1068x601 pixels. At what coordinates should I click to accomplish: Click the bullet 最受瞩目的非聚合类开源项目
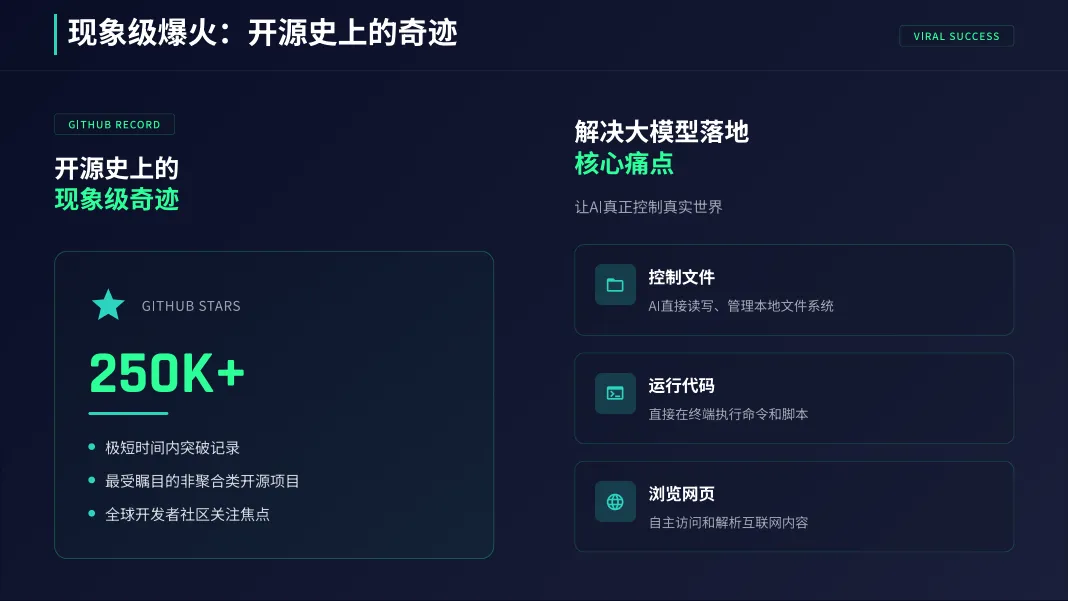point(202,481)
